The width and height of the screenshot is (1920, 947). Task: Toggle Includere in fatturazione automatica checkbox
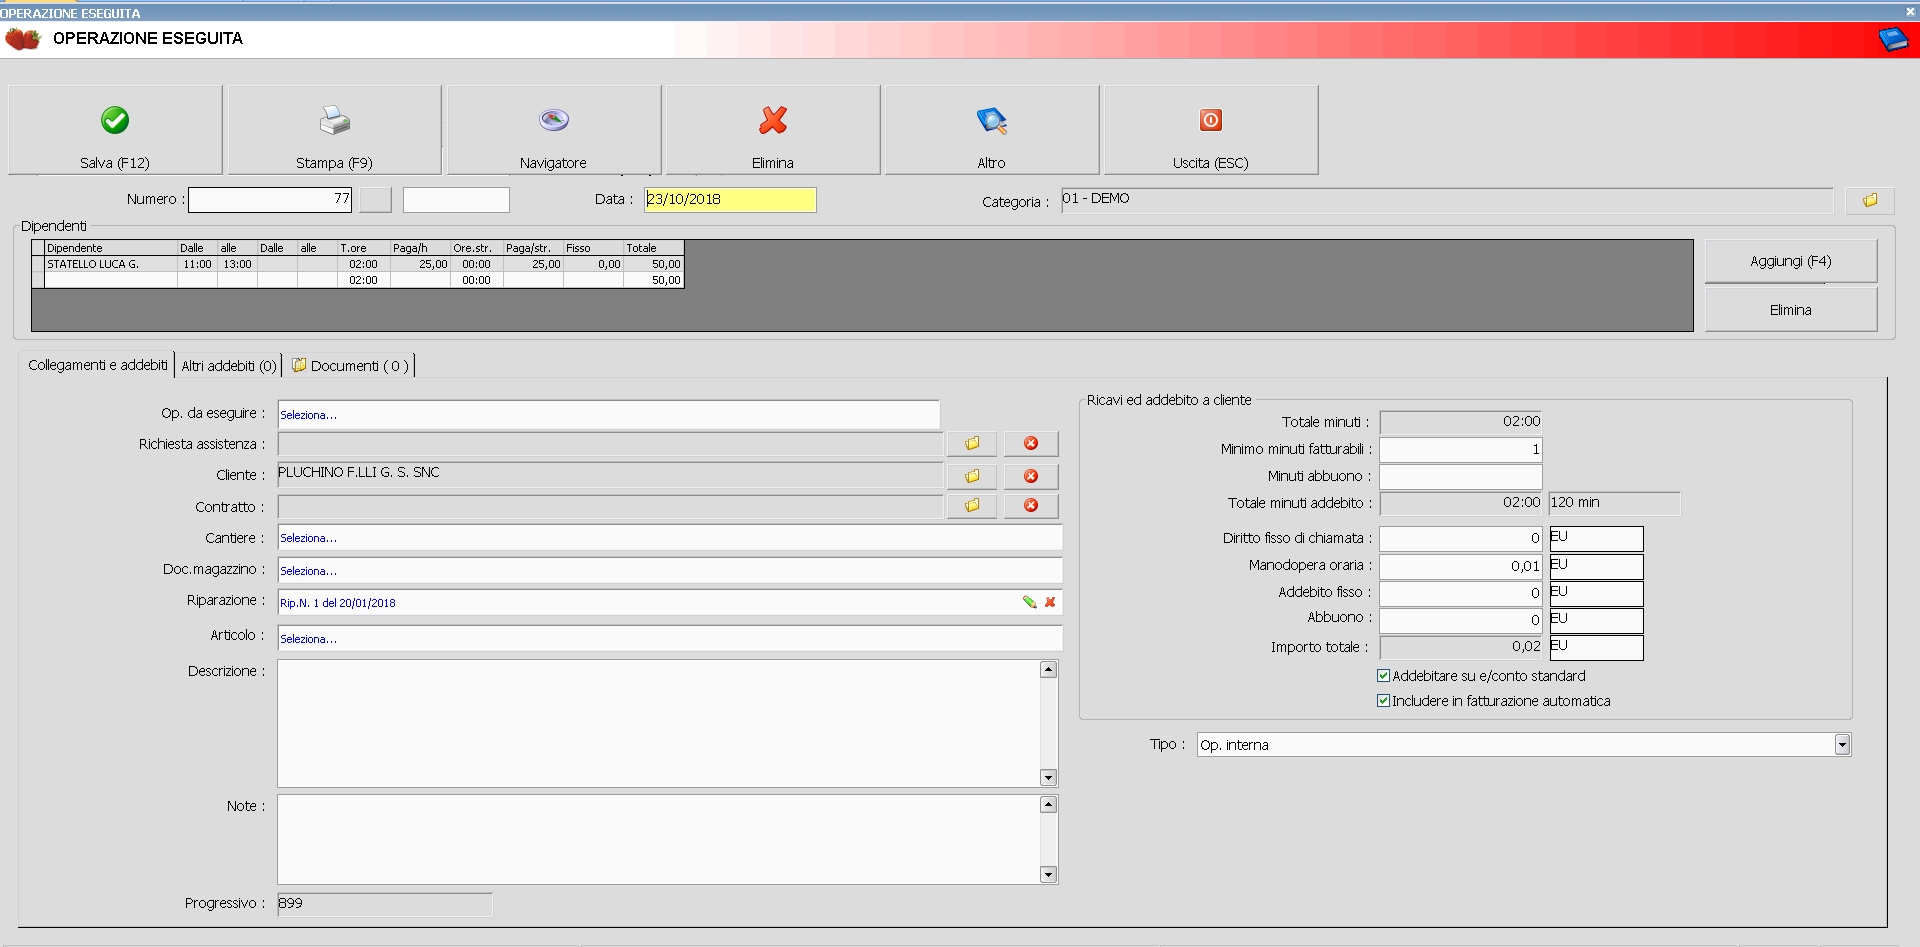pyautogui.click(x=1383, y=701)
